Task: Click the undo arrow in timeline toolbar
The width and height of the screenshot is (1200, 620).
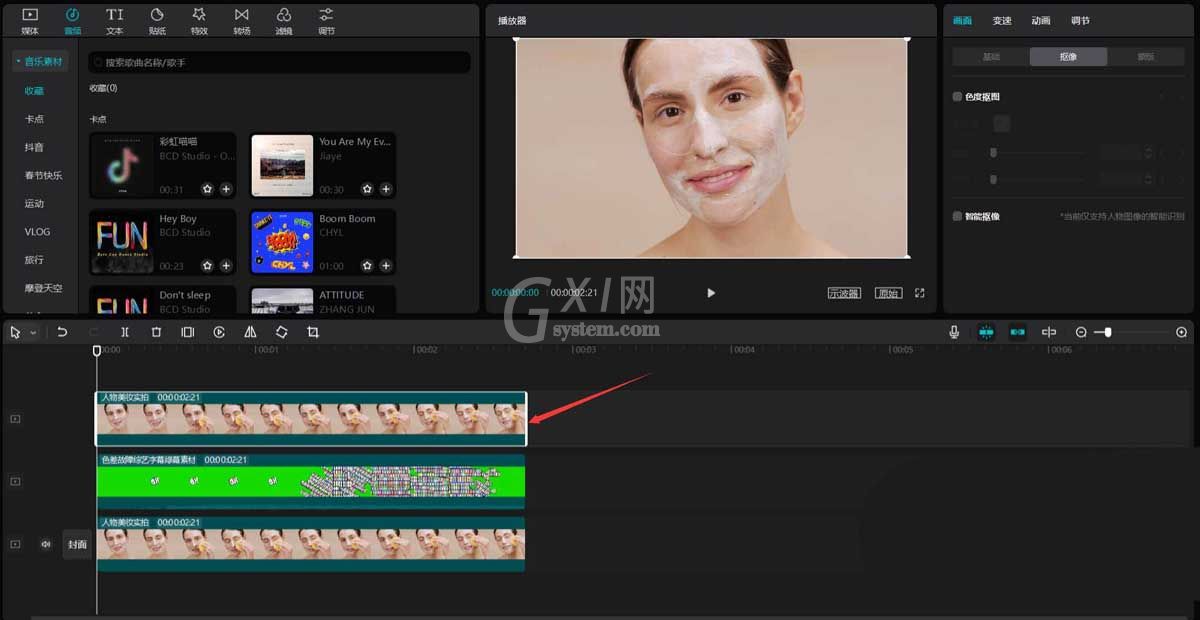Action: [62, 332]
